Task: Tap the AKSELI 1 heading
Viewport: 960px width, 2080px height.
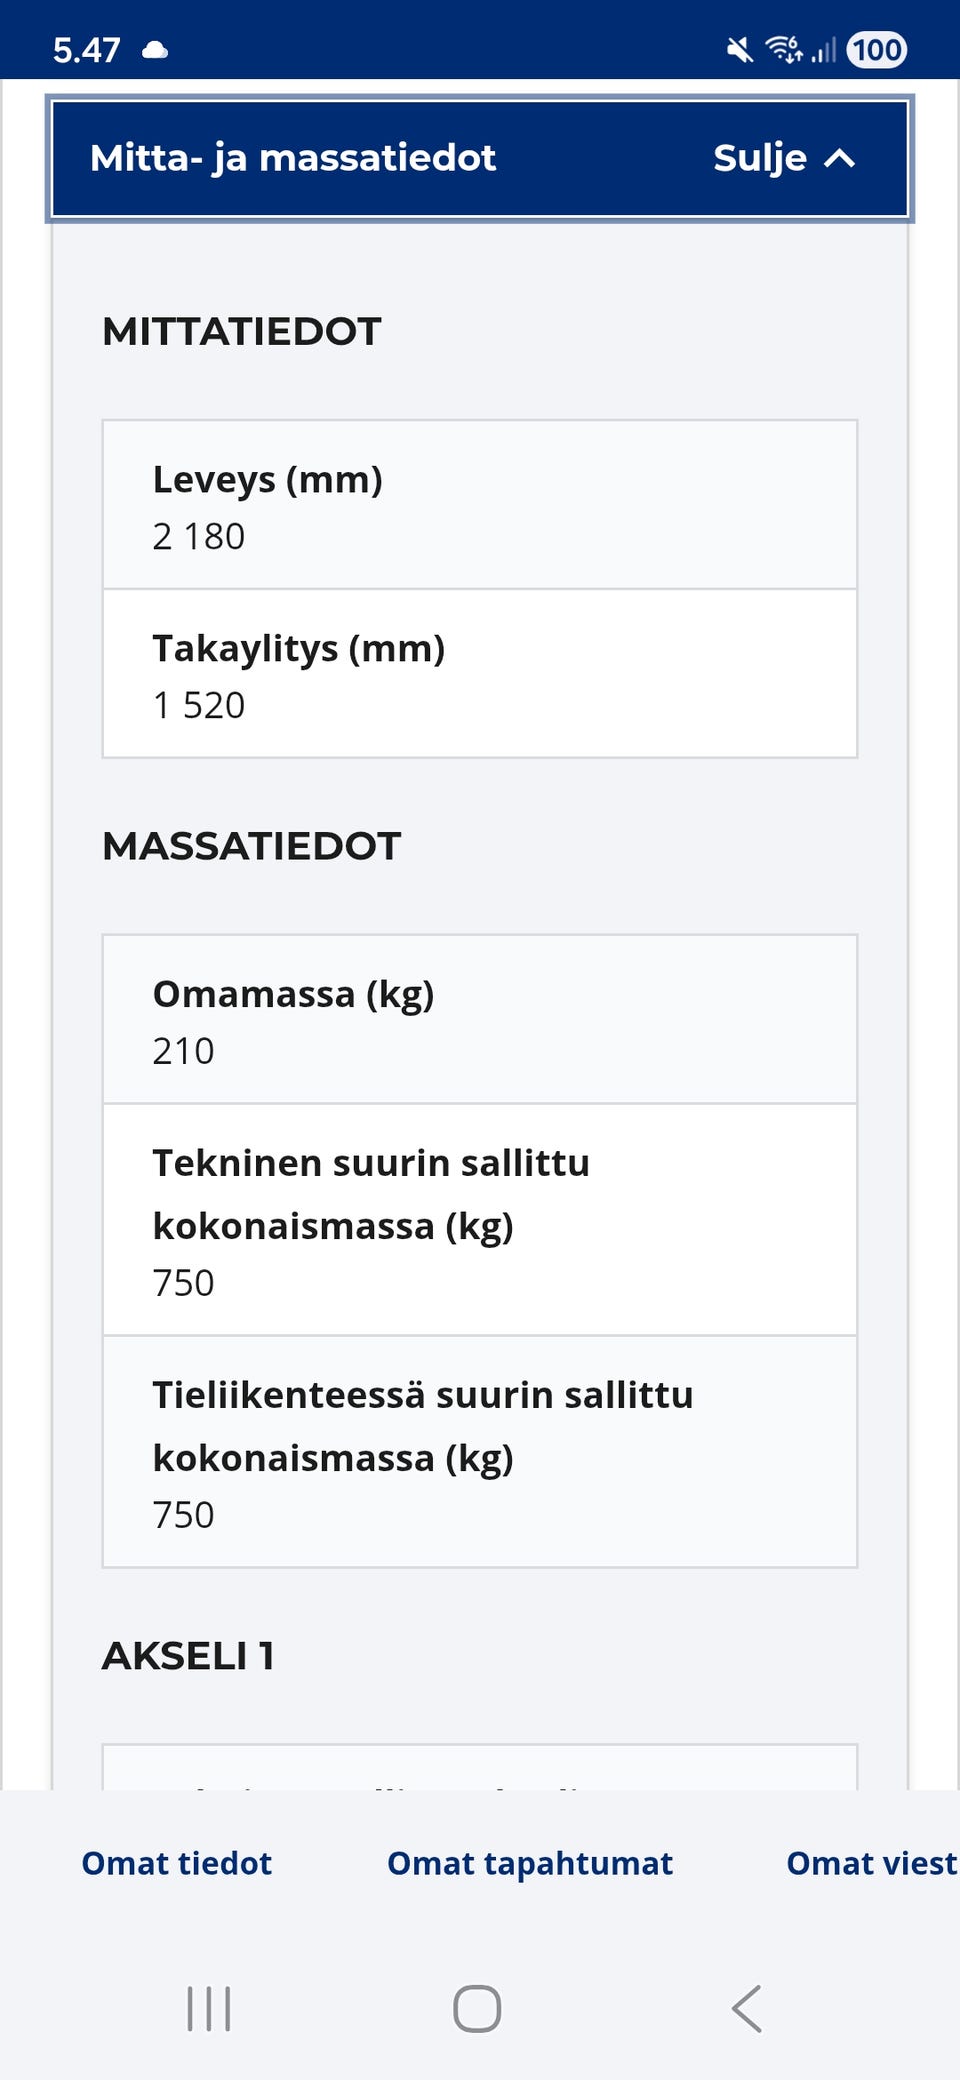Action: 188,1656
